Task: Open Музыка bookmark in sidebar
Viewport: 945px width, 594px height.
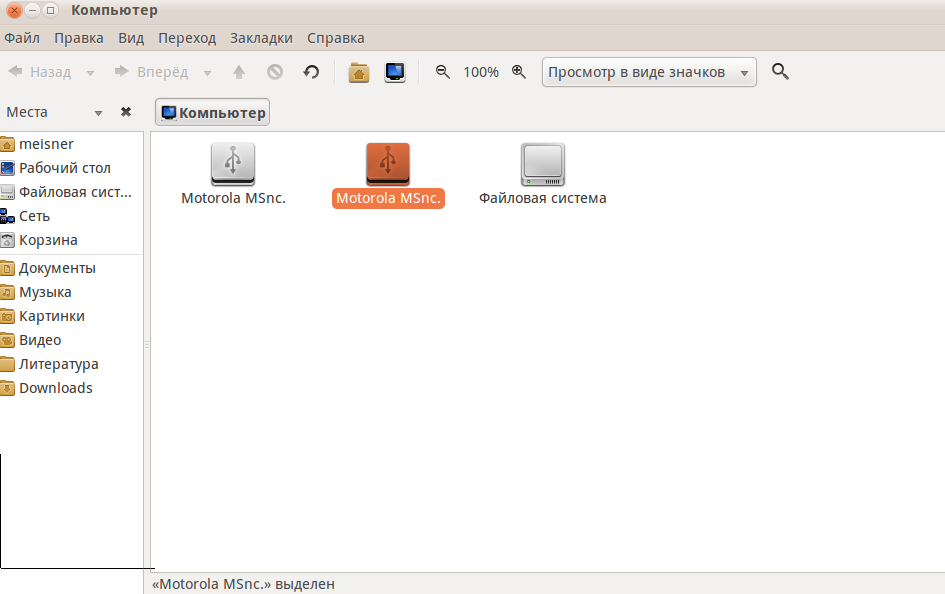Action: (71, 292)
